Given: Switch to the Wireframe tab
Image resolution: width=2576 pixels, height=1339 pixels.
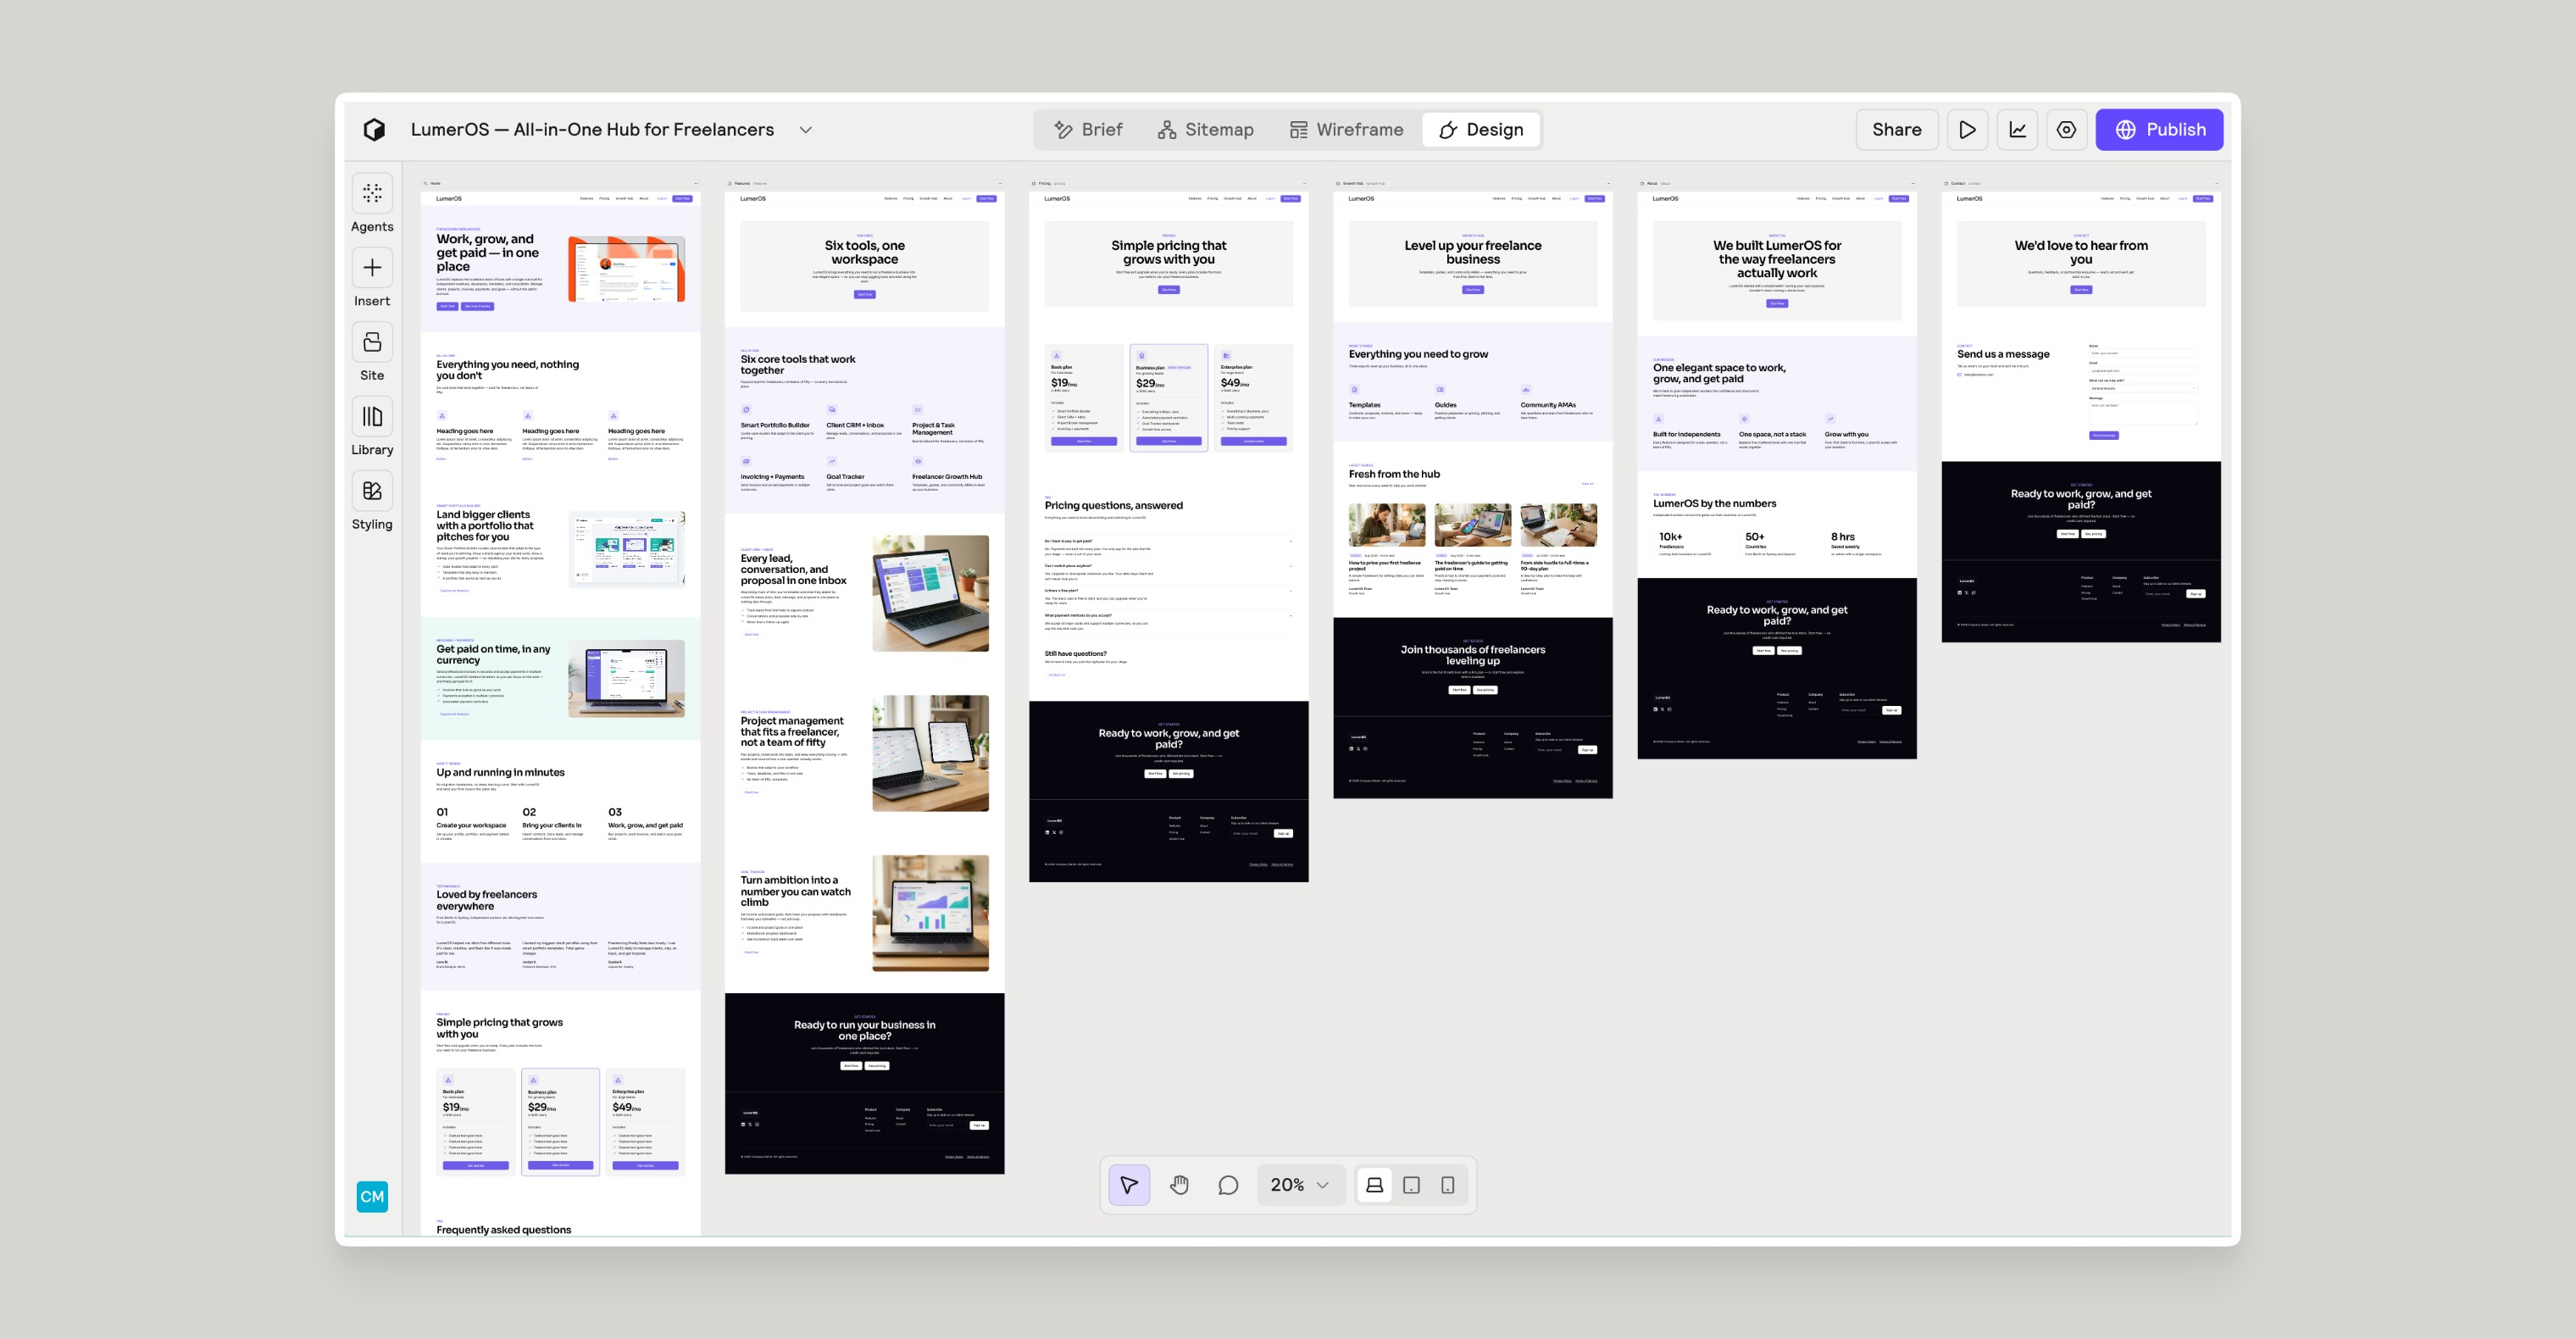Looking at the screenshot, I should [x=1346, y=130].
